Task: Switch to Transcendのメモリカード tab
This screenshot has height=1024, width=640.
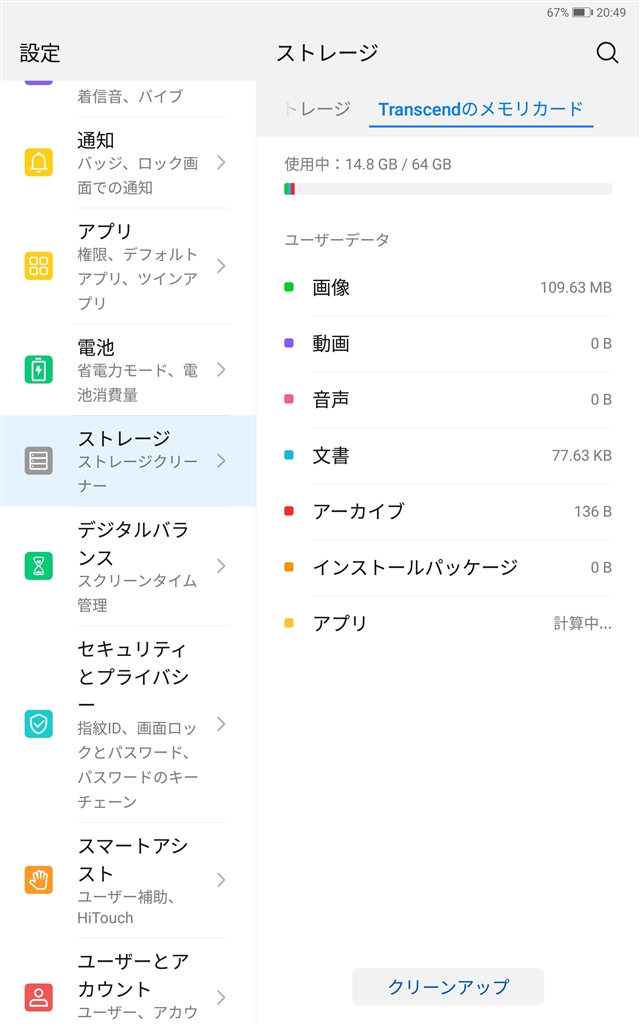Action: pyautogui.click(x=480, y=109)
